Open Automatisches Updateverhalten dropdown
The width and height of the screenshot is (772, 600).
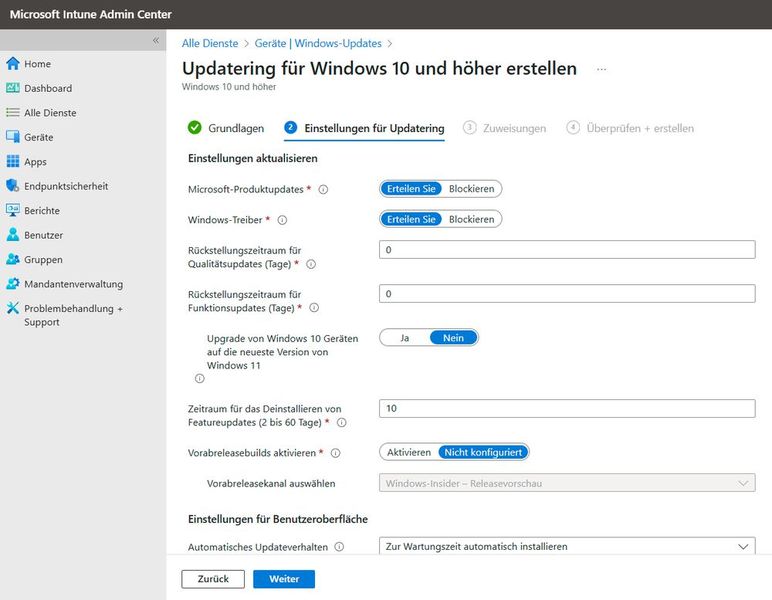coord(567,546)
